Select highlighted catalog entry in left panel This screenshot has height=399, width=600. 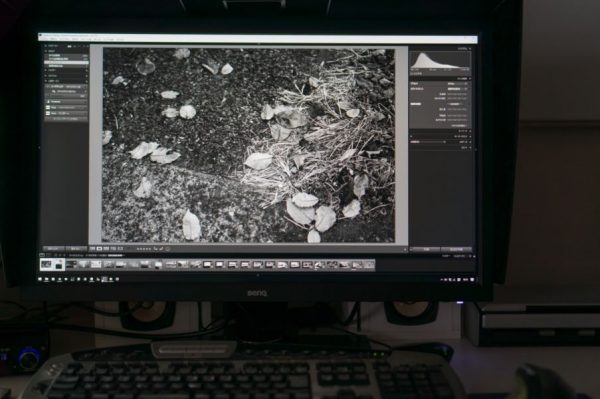(66, 62)
